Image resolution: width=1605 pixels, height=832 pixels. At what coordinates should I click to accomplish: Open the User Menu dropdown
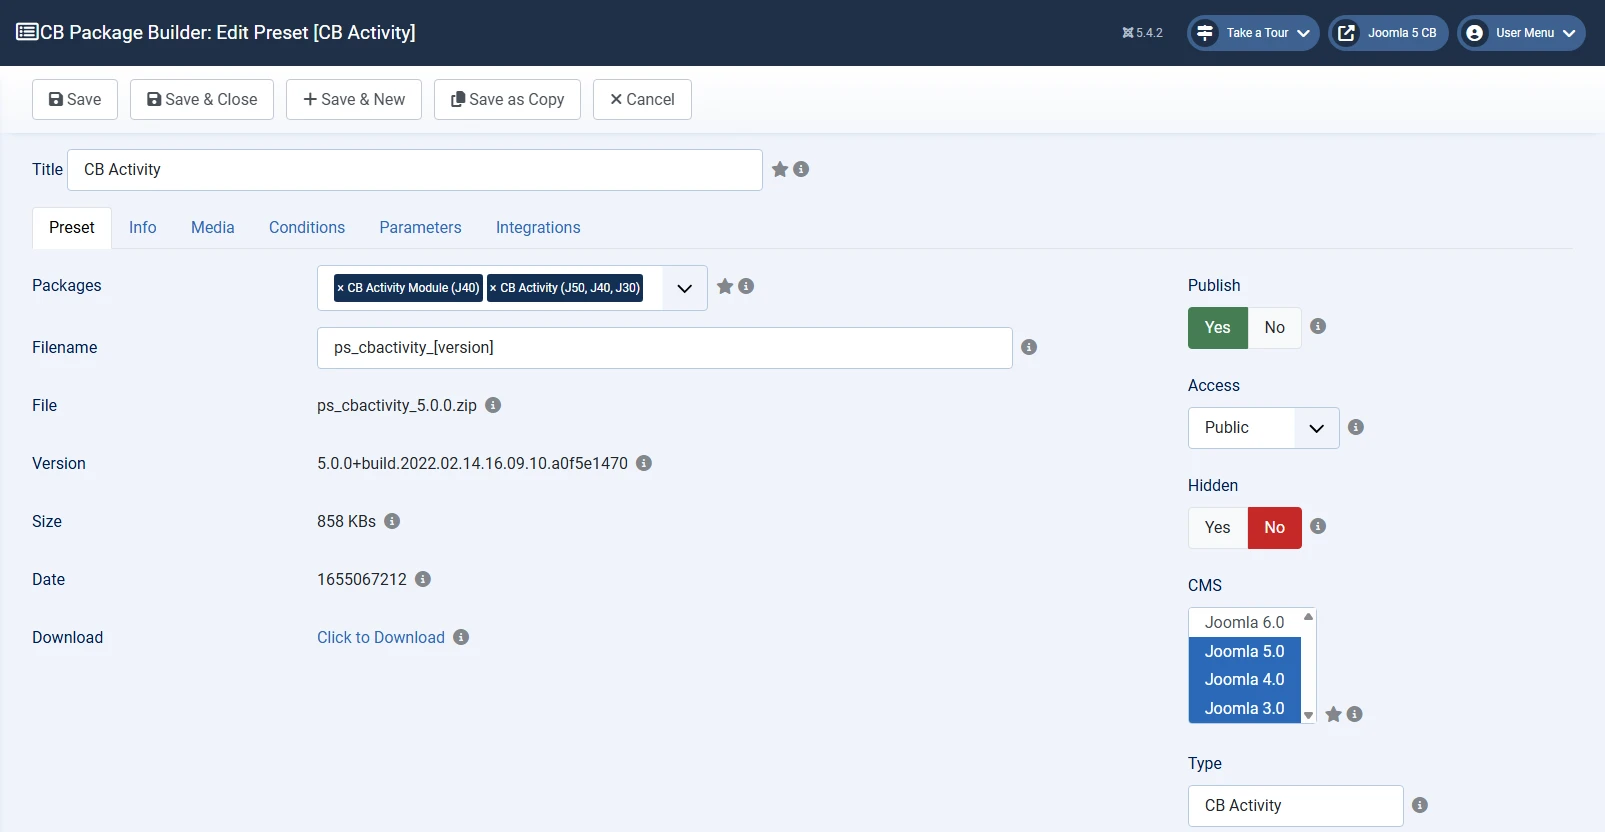(x=1521, y=33)
